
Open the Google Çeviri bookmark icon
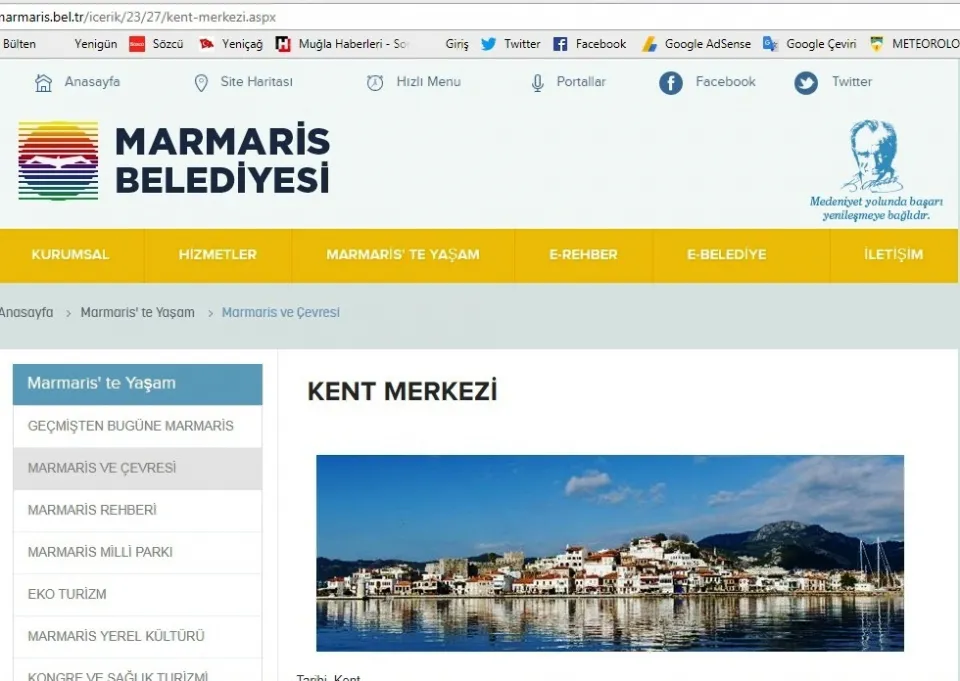pyautogui.click(x=771, y=44)
